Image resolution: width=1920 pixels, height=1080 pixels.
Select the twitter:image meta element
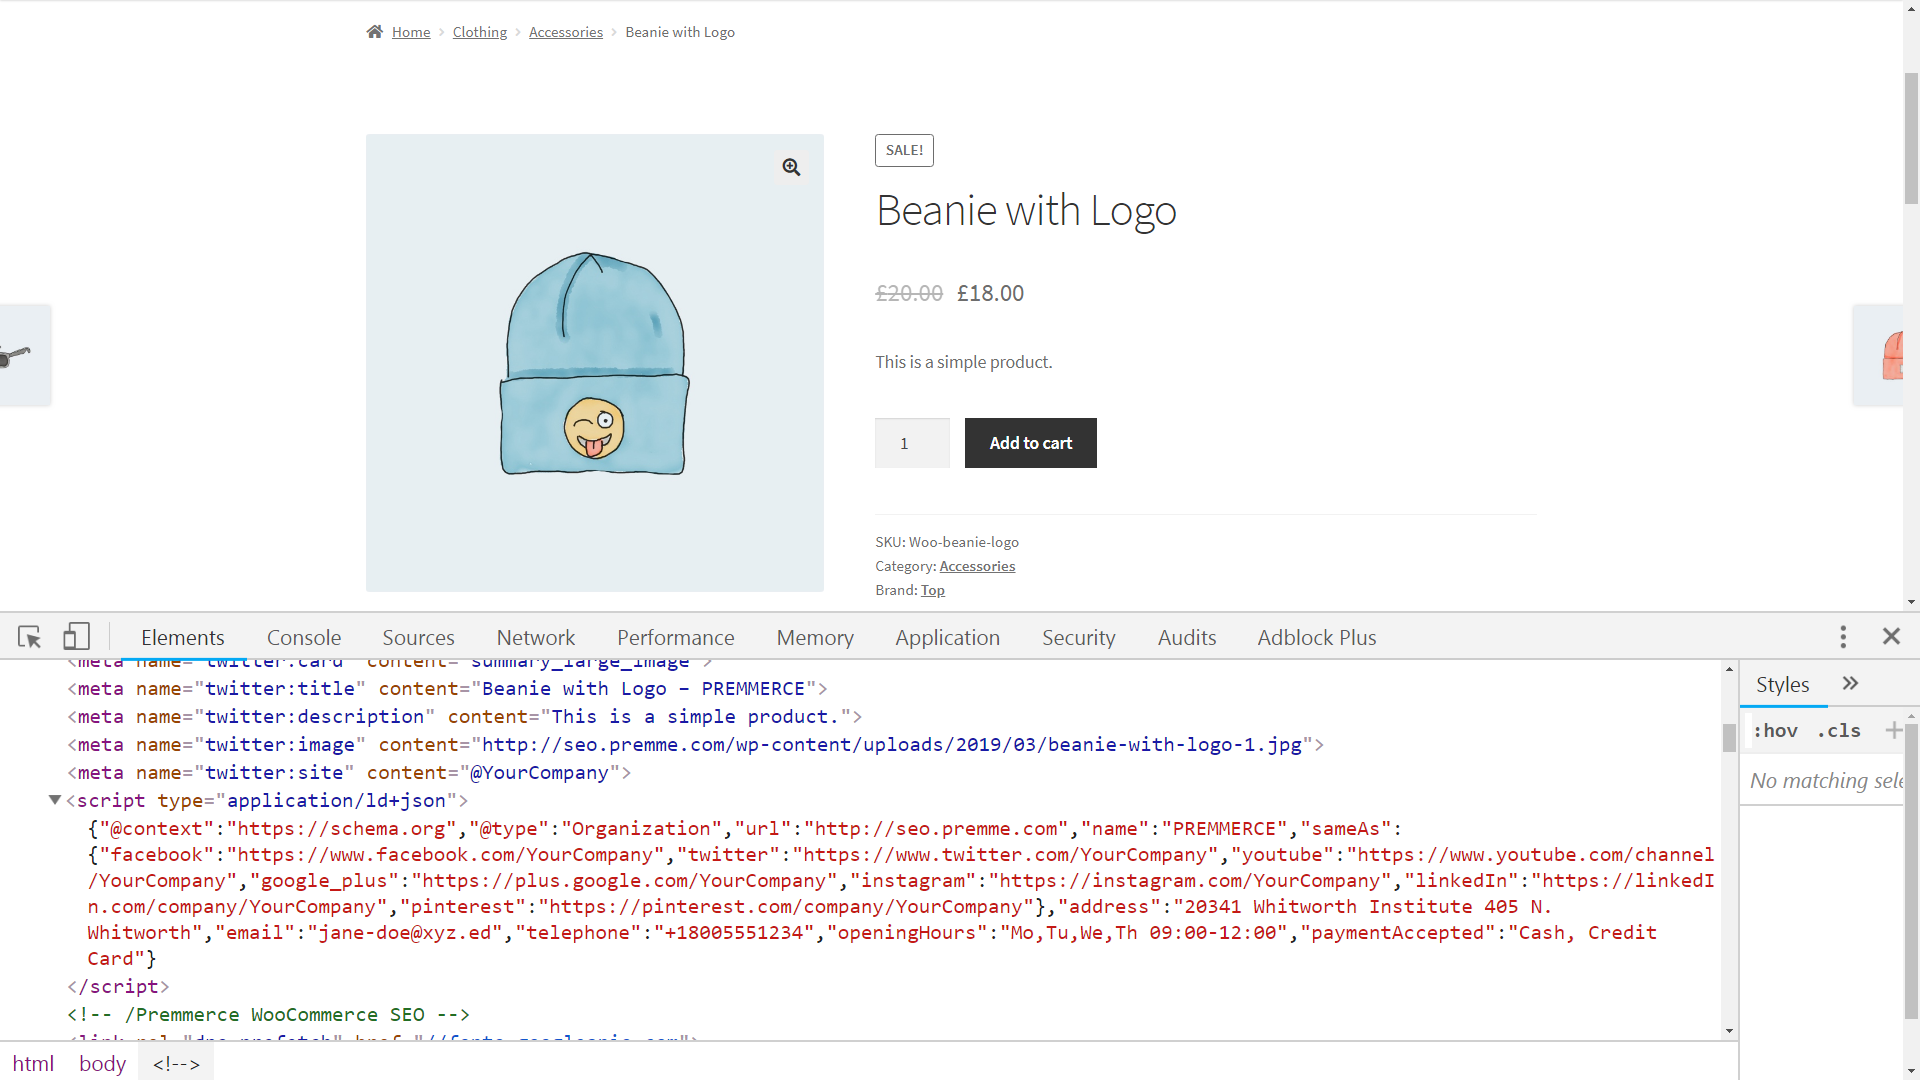click(x=696, y=745)
